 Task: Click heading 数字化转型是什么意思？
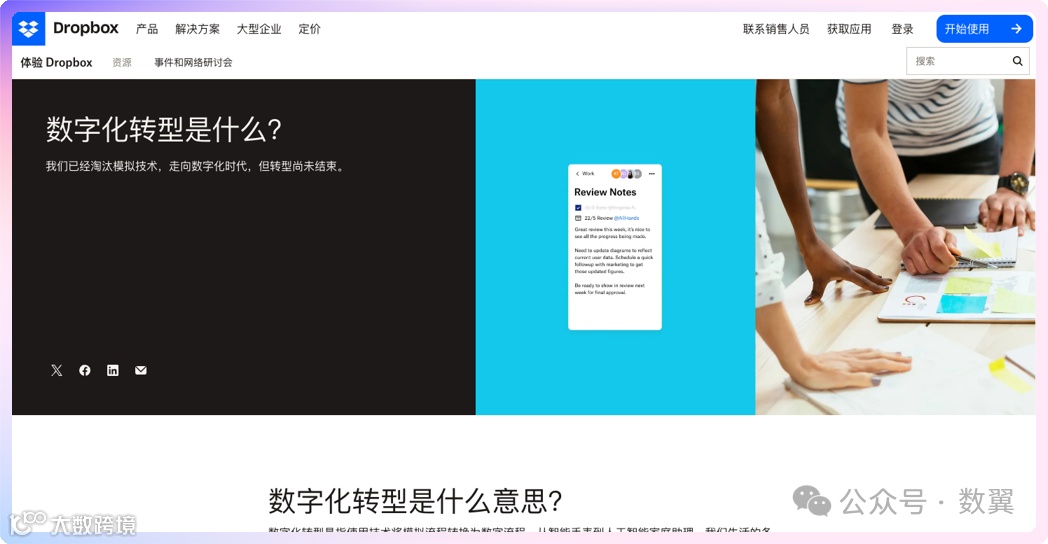tap(416, 501)
